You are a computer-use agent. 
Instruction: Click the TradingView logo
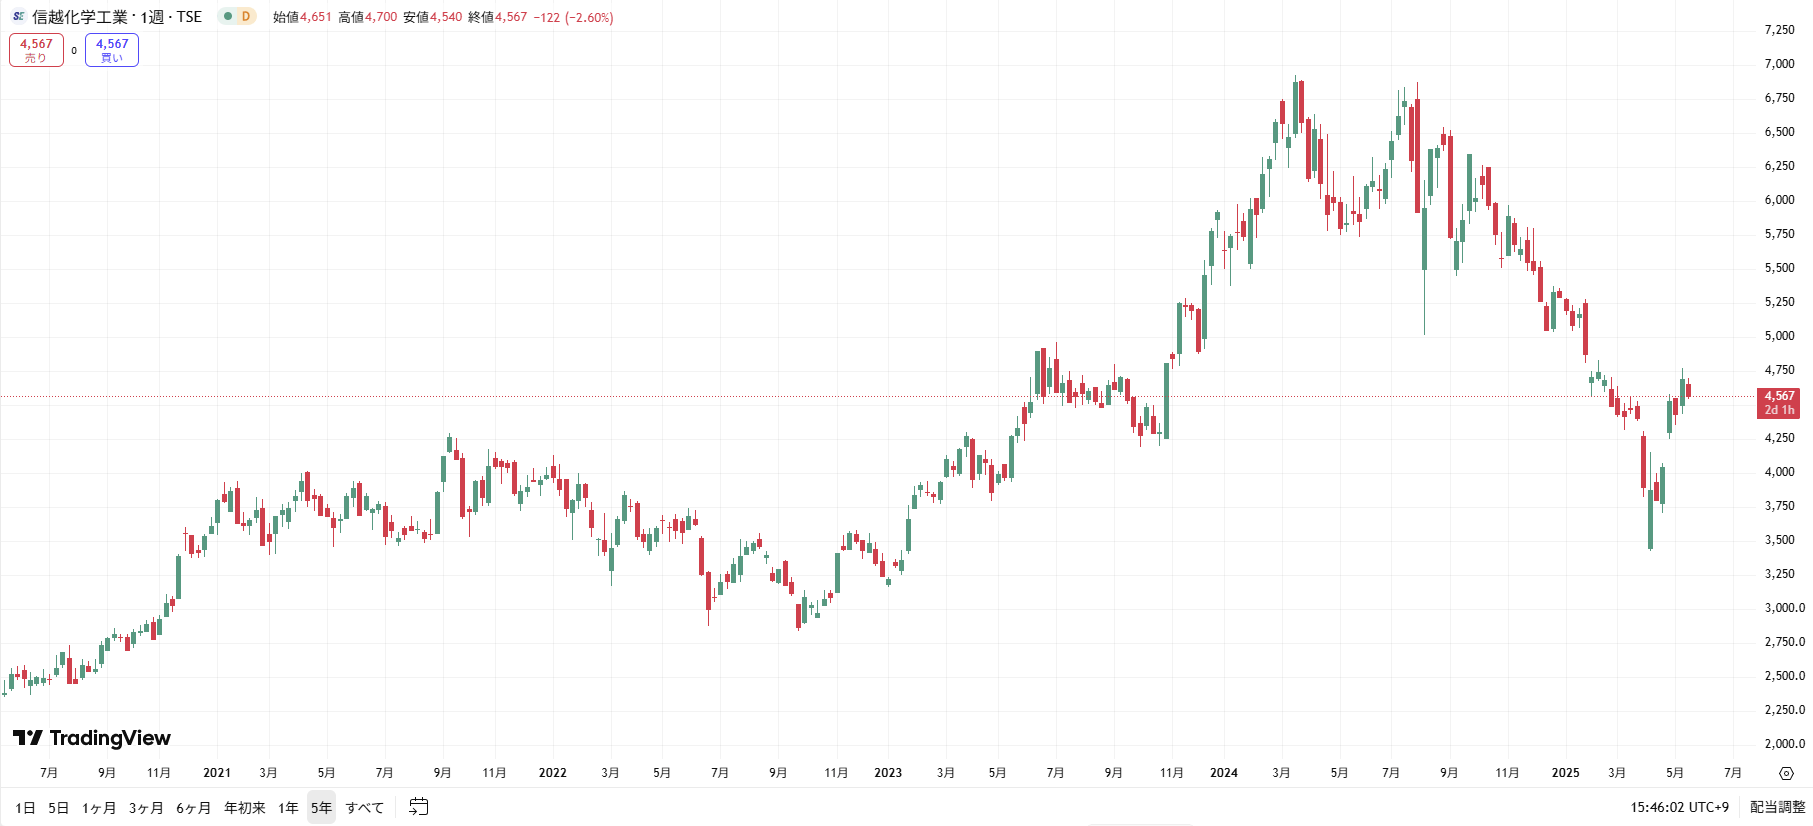pyautogui.click(x=92, y=738)
